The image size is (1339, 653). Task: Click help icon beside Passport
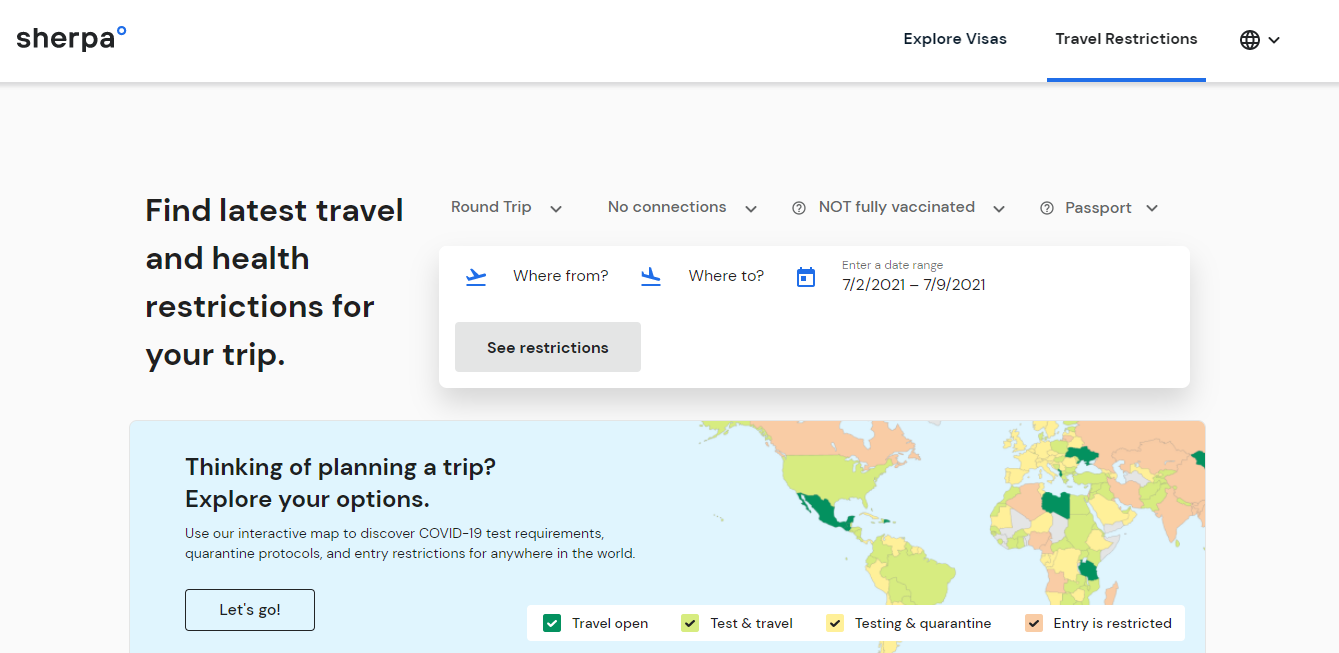click(1047, 208)
